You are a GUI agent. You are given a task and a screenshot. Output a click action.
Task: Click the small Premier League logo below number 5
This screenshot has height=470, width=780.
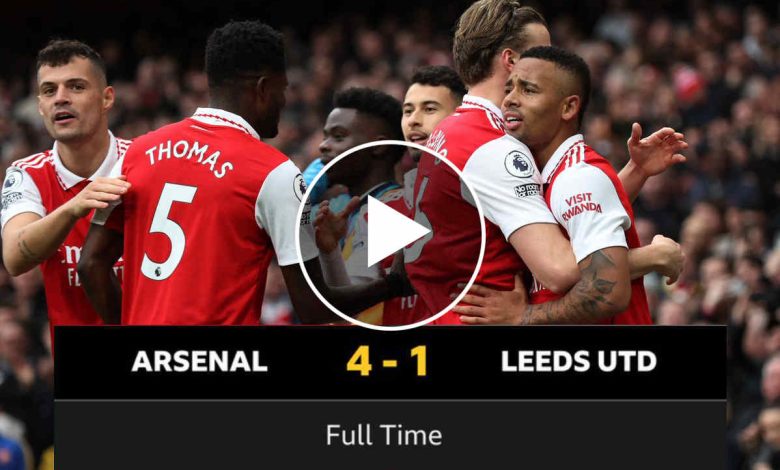[x=158, y=271]
